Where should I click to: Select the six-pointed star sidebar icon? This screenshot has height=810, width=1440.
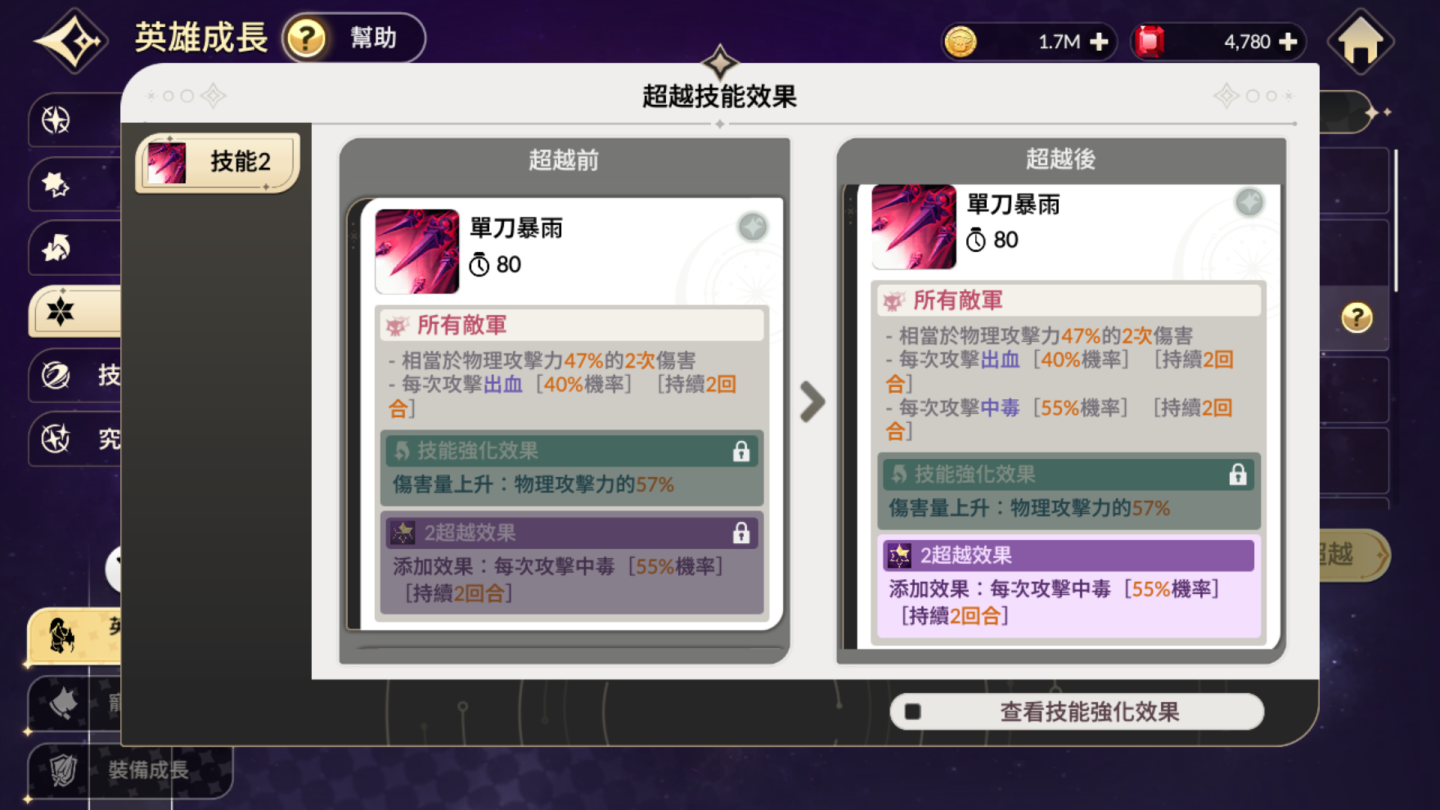pos(60,312)
